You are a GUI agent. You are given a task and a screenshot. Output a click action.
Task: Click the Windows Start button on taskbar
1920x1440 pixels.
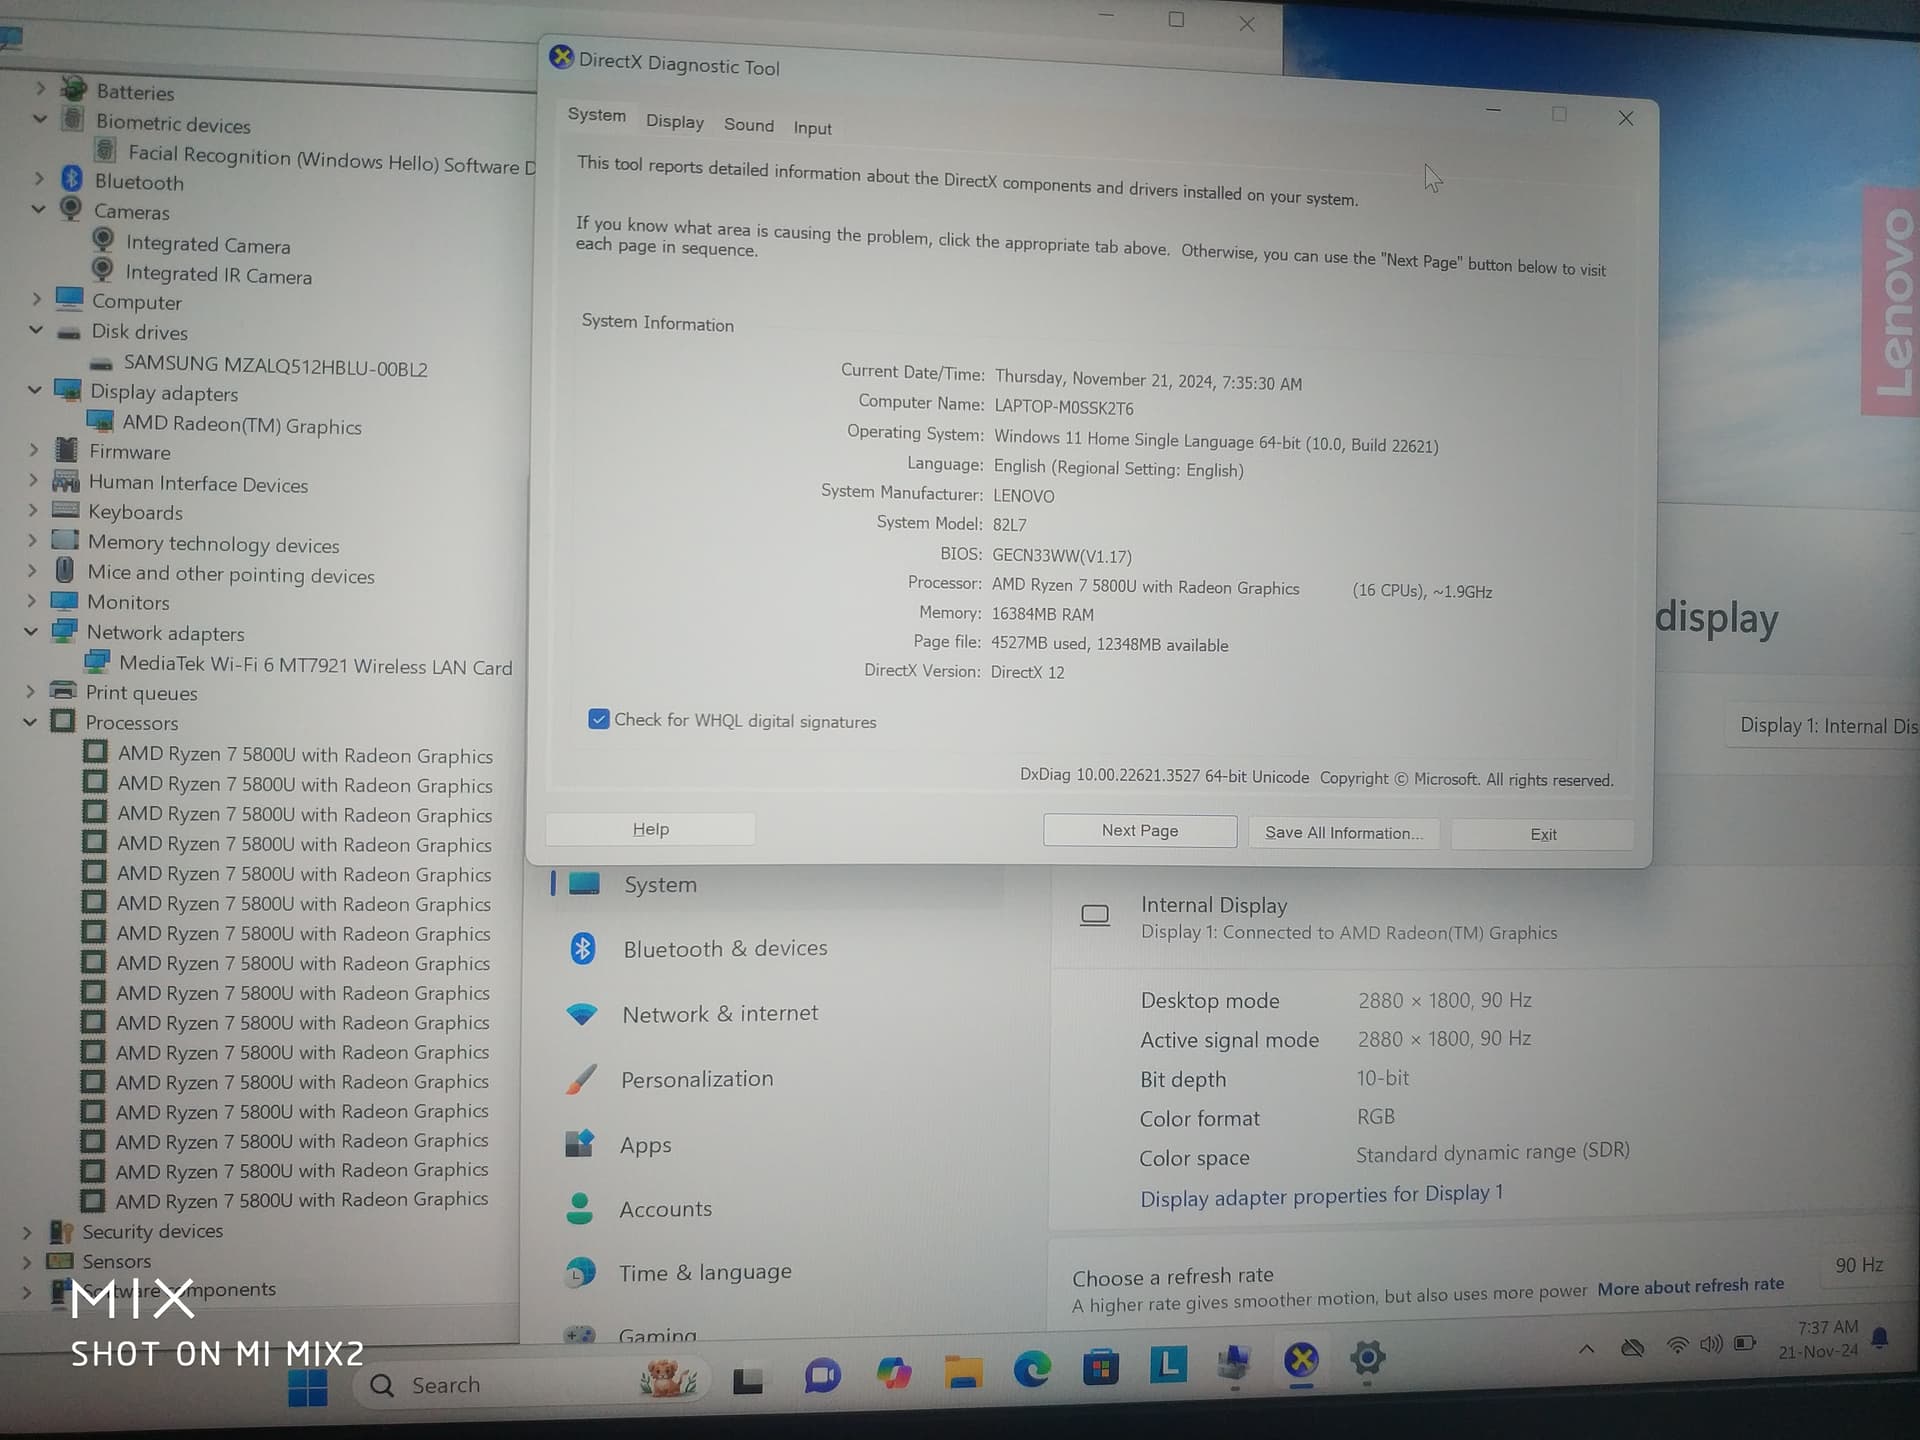(308, 1387)
